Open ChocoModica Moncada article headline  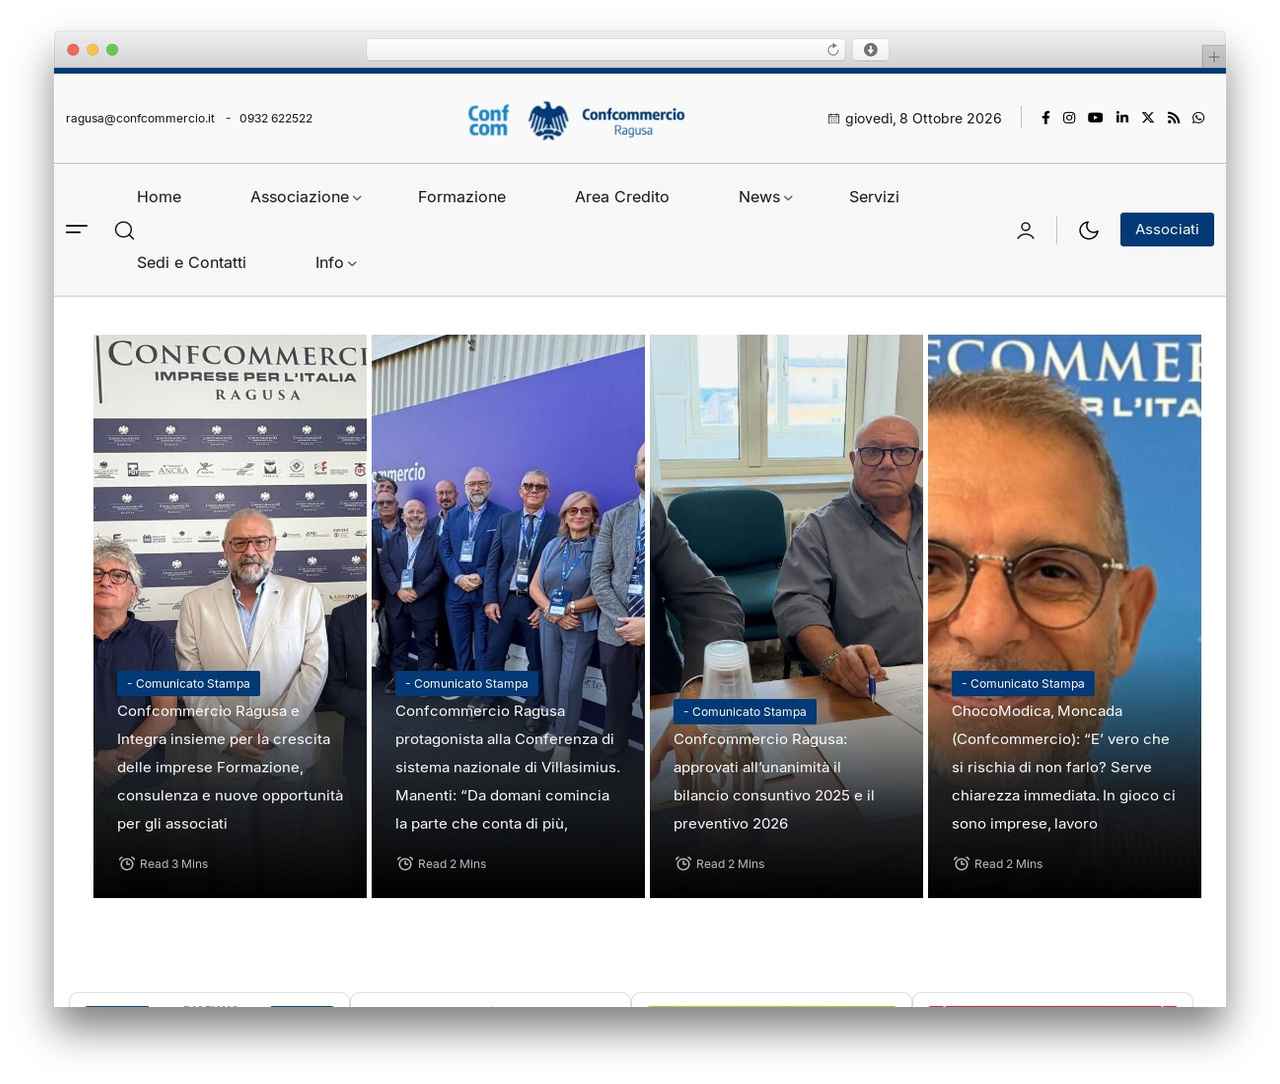click(x=1064, y=768)
